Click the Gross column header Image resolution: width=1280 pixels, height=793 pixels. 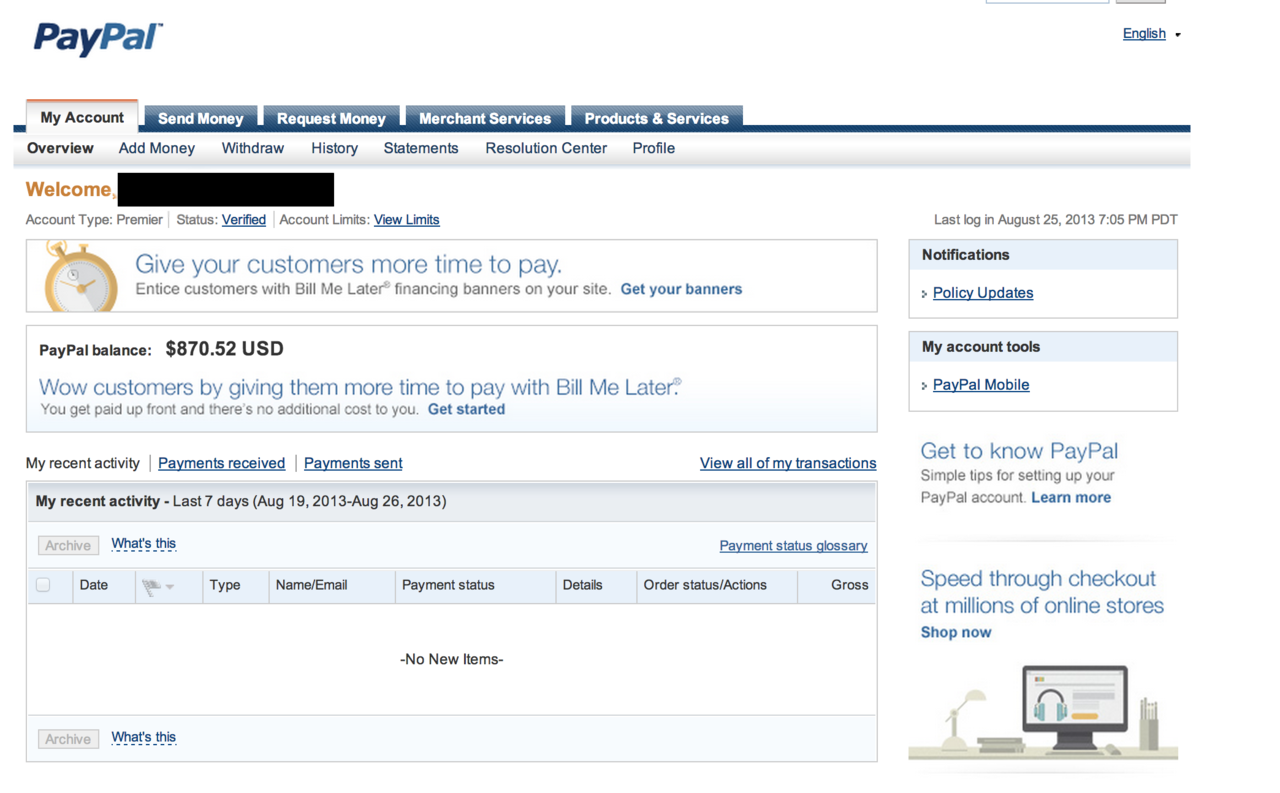[850, 585]
